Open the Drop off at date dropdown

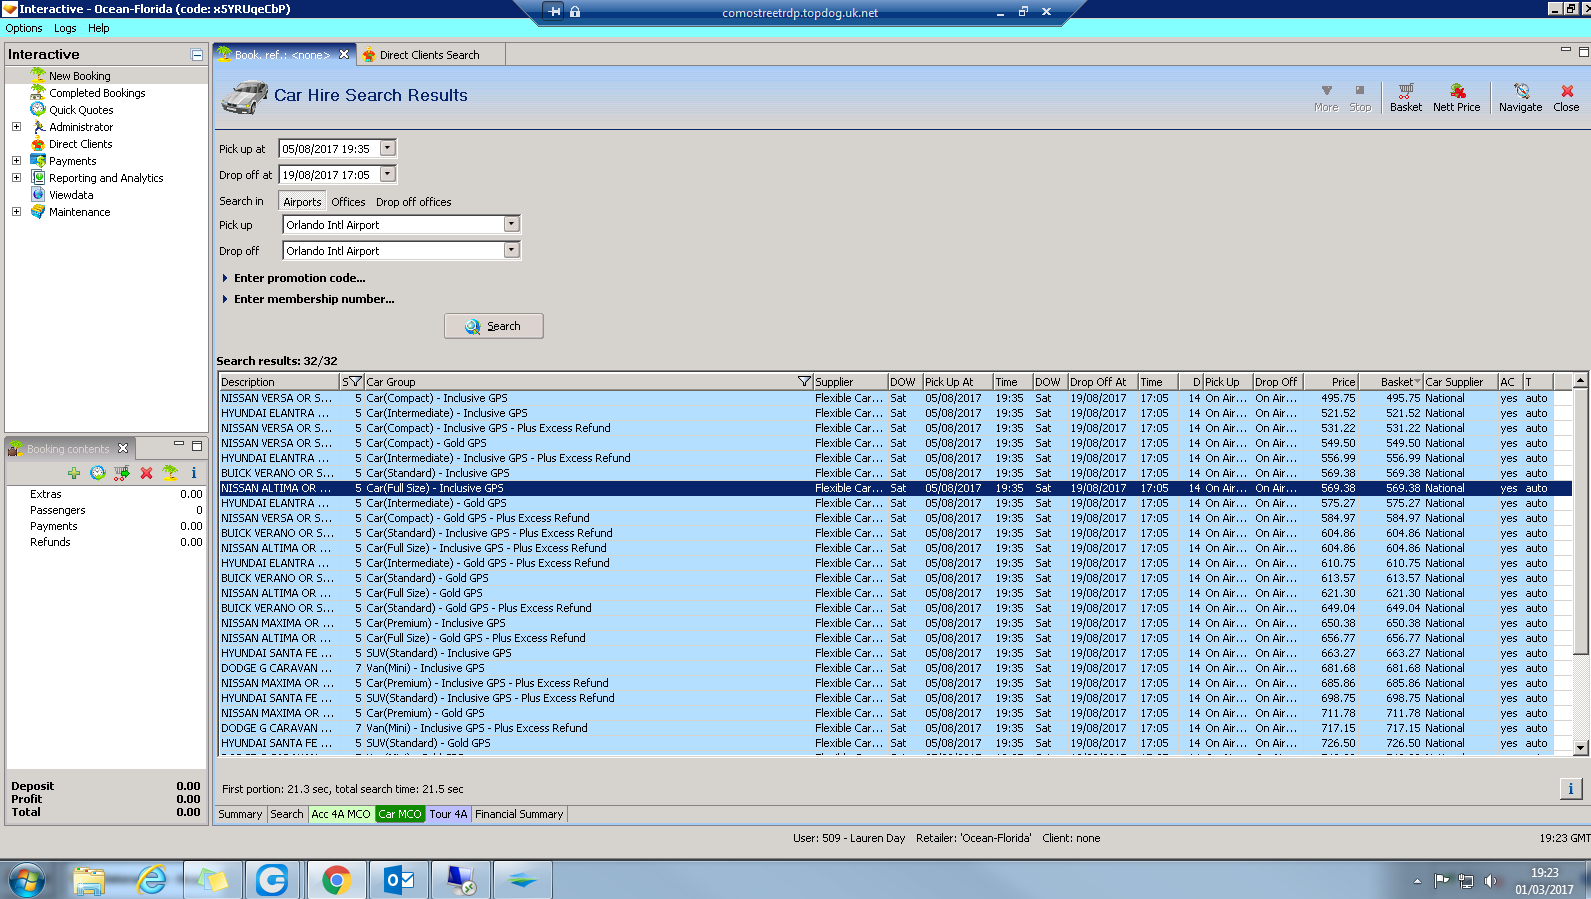click(388, 174)
